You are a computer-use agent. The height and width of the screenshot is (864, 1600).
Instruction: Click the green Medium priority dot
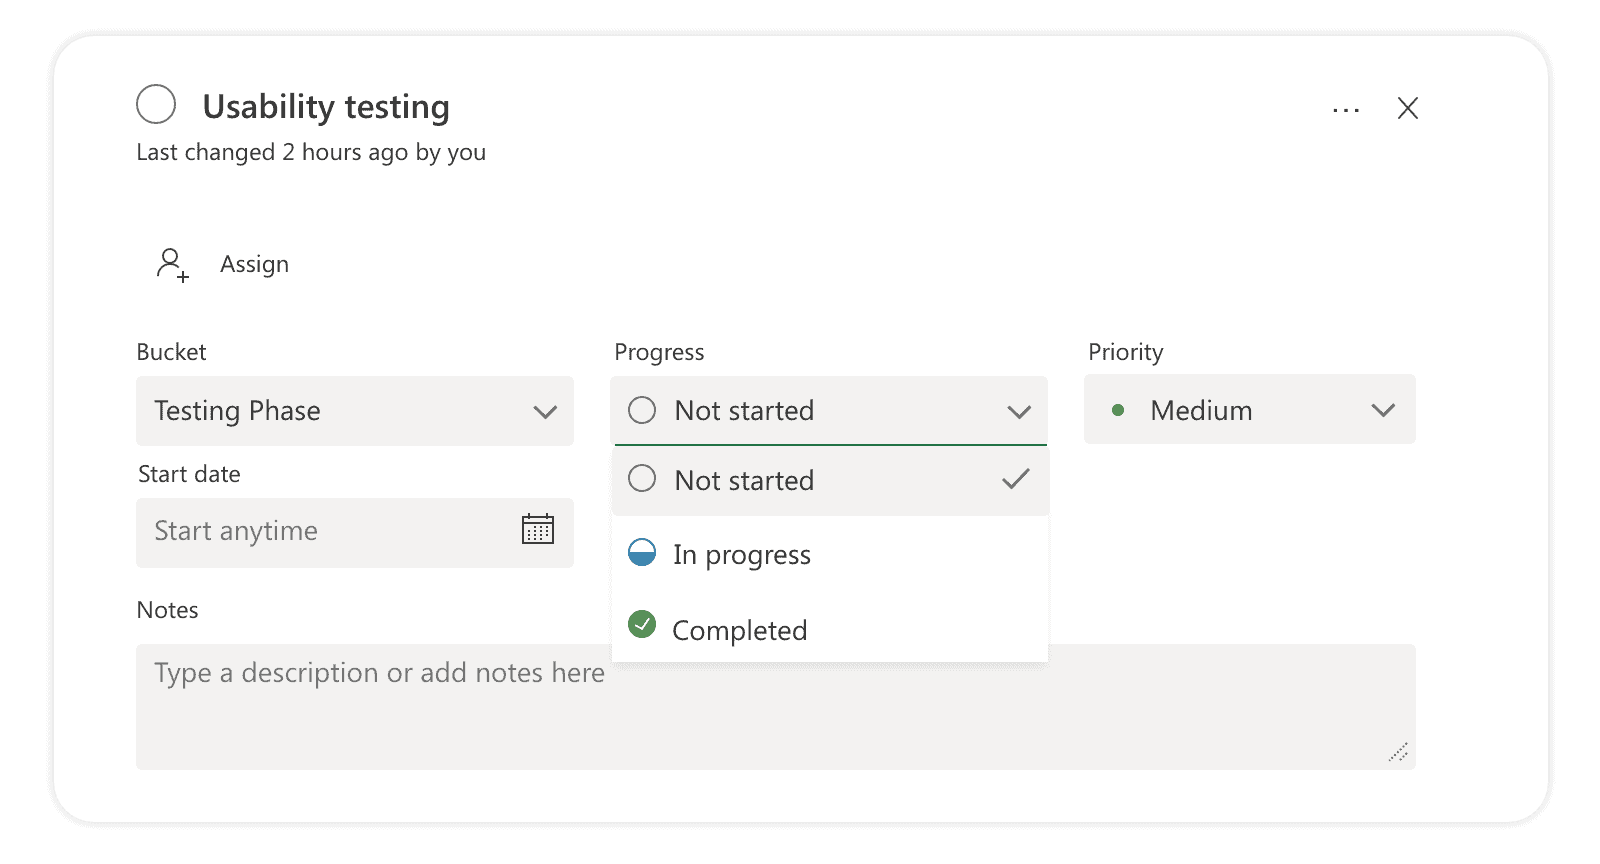(x=1120, y=410)
